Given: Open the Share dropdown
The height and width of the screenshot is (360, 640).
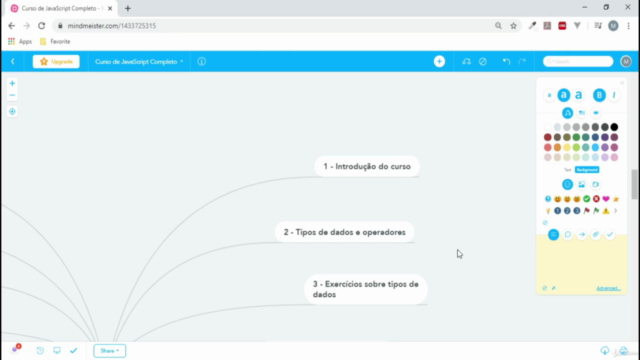Looking at the screenshot, I should click(109, 351).
